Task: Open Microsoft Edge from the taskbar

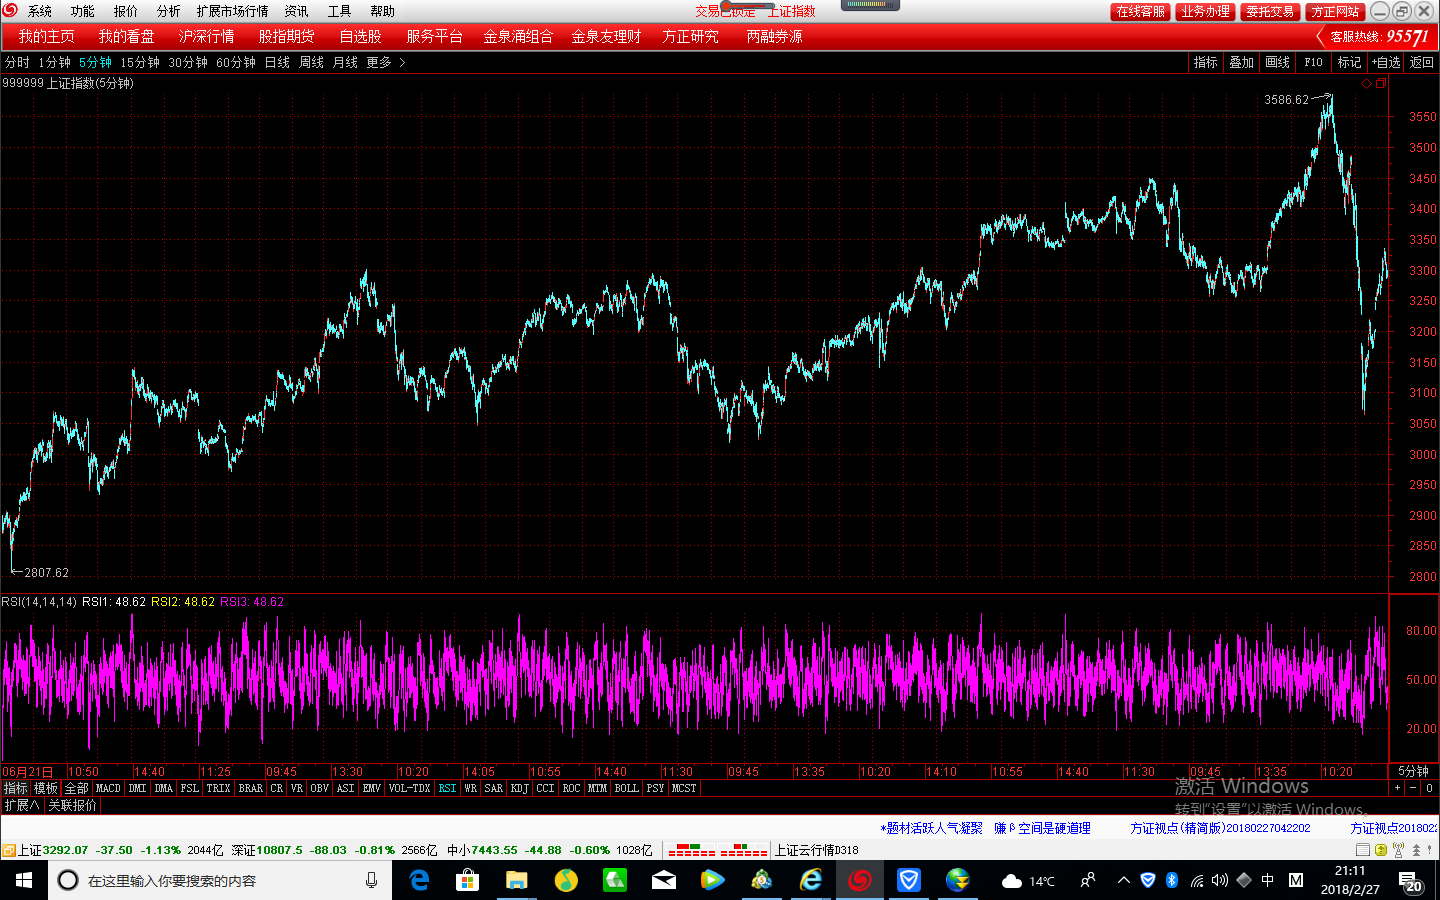Action: click(x=419, y=880)
